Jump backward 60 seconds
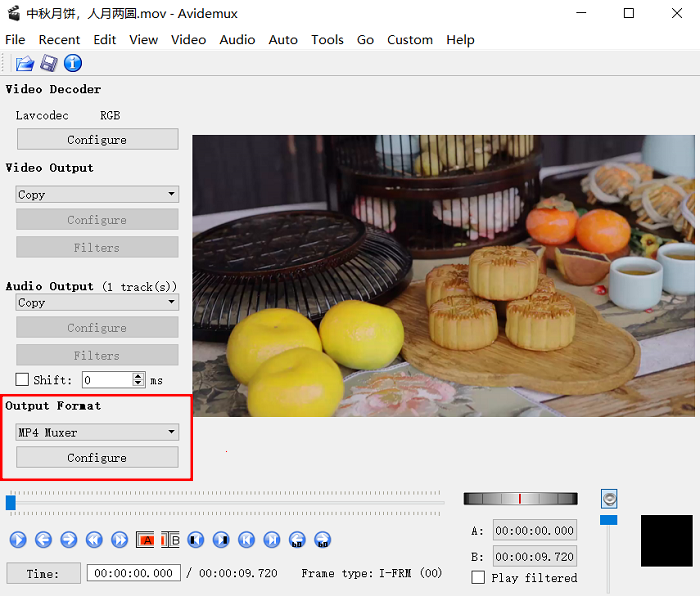The height and width of the screenshot is (596, 700). [x=297, y=540]
